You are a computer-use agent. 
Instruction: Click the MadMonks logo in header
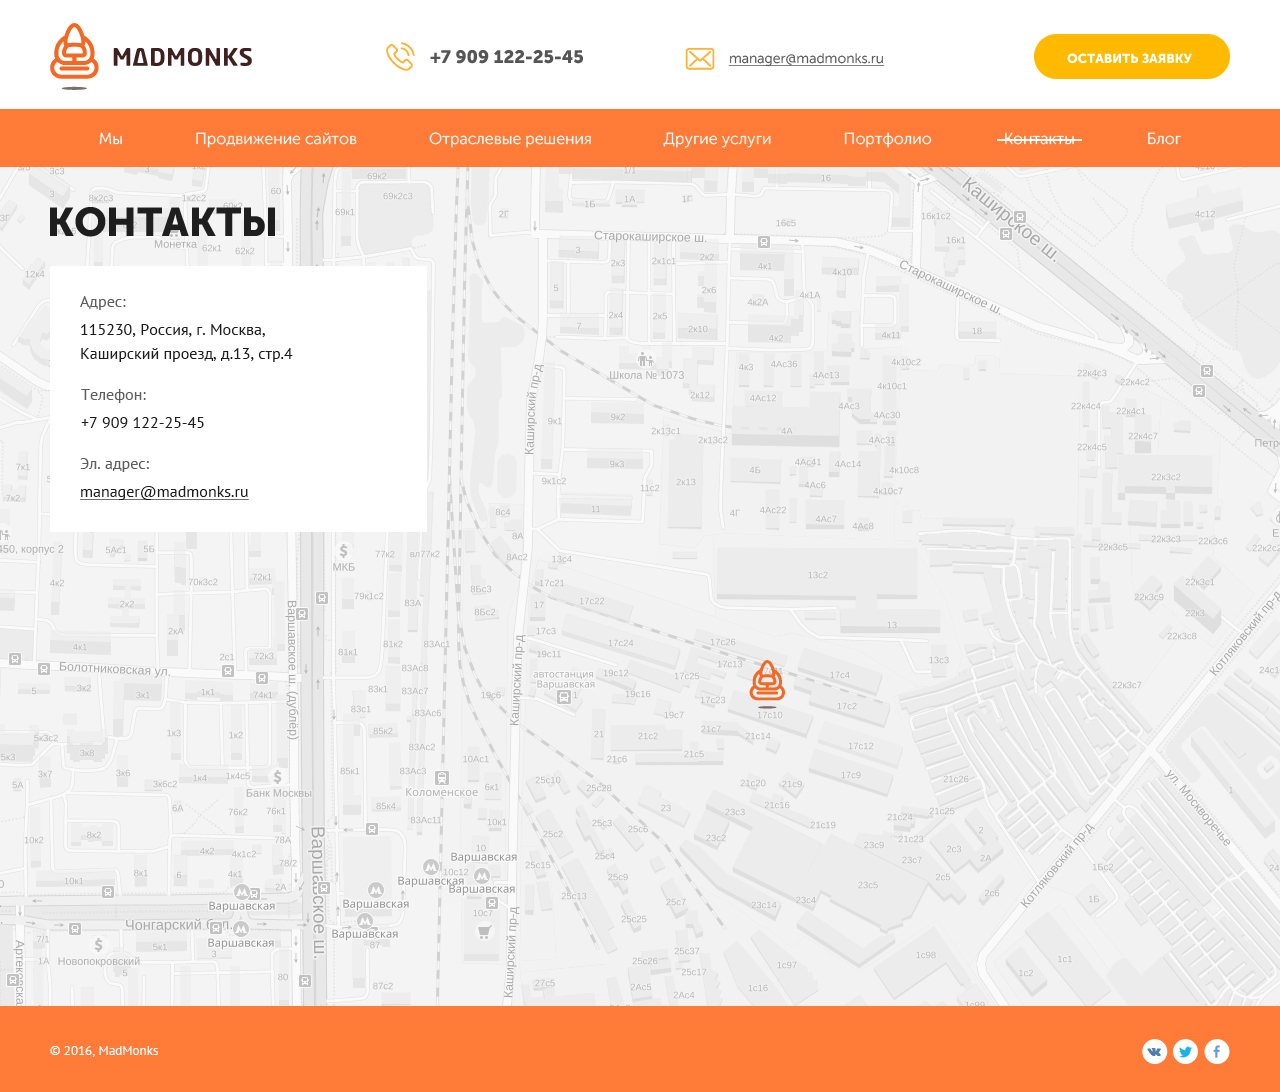[151, 56]
